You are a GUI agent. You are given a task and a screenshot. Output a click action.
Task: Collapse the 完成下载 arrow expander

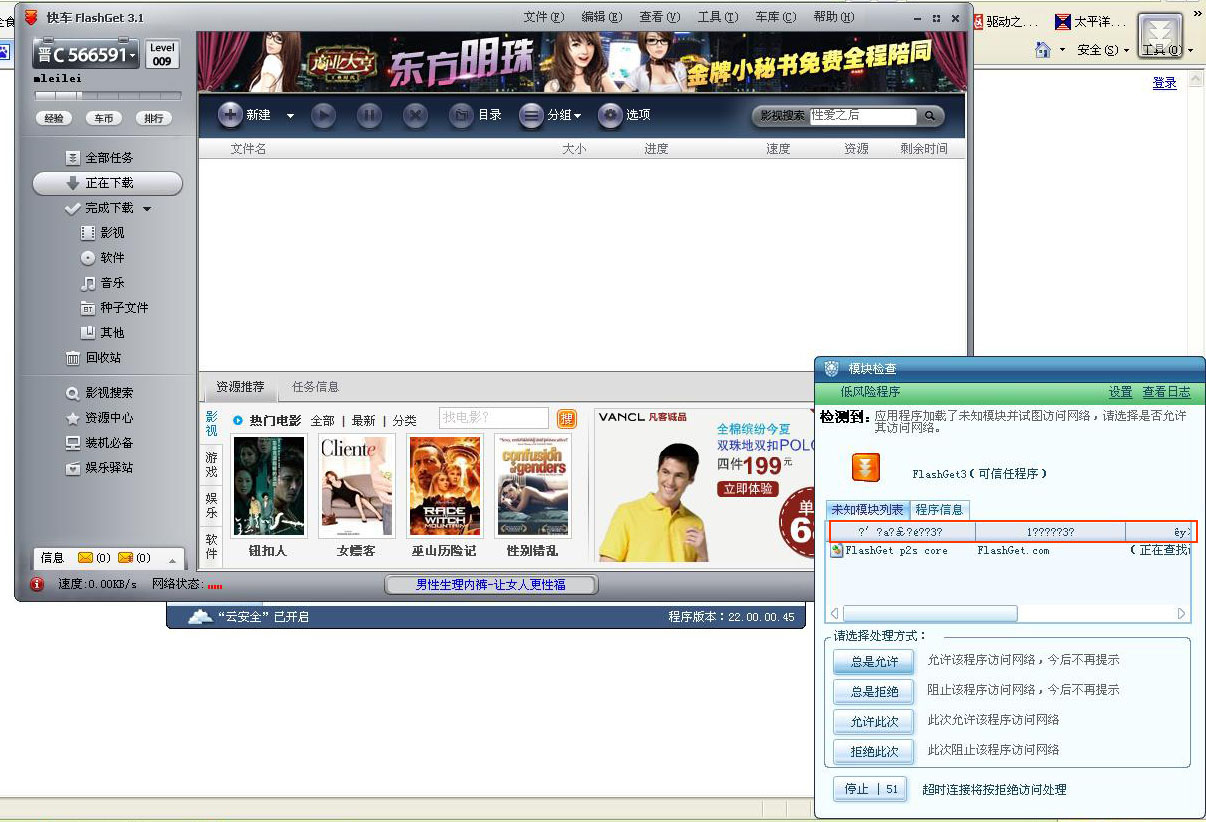(147, 209)
